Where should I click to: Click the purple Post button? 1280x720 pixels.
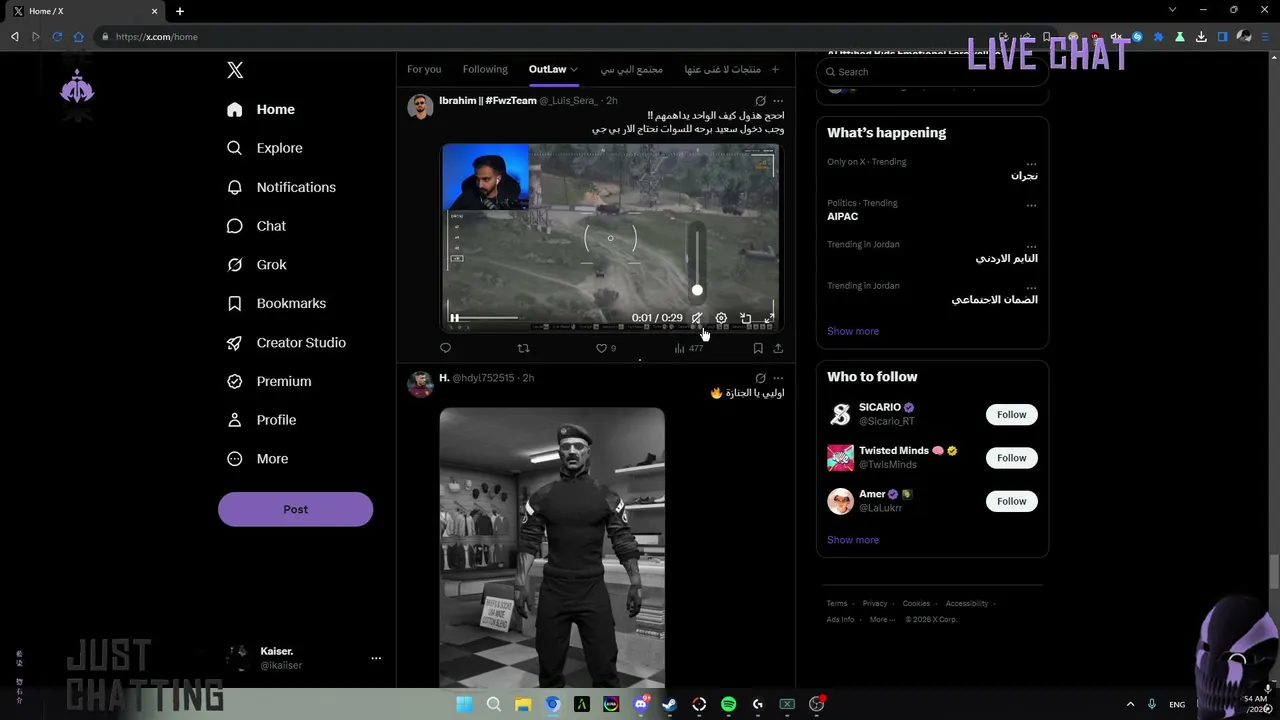pyautogui.click(x=295, y=509)
